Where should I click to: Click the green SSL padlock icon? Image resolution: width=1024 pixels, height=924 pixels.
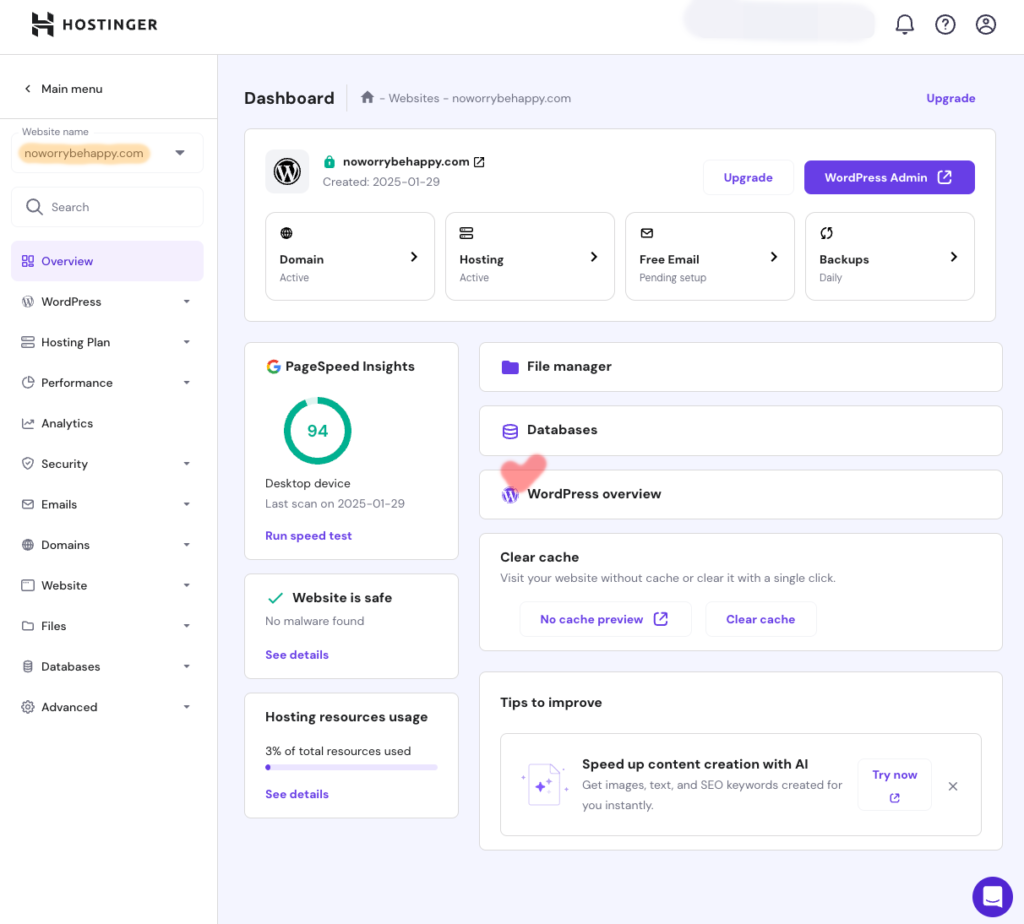click(x=329, y=161)
